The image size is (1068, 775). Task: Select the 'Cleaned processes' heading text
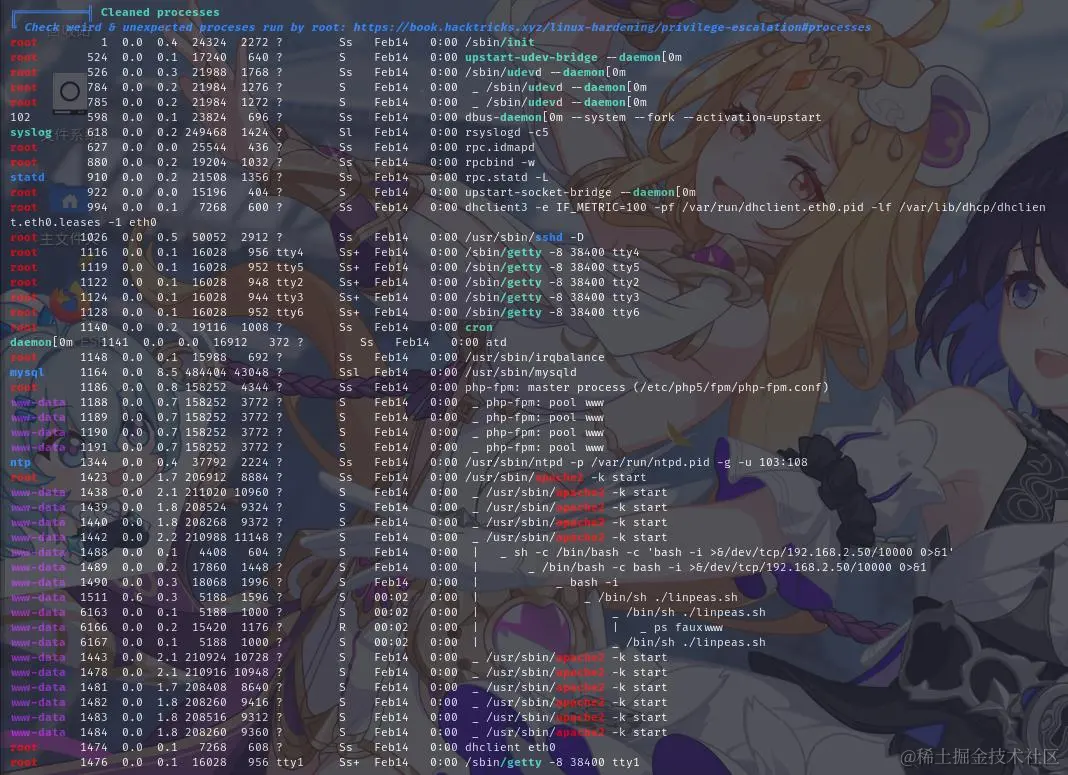tap(160, 12)
